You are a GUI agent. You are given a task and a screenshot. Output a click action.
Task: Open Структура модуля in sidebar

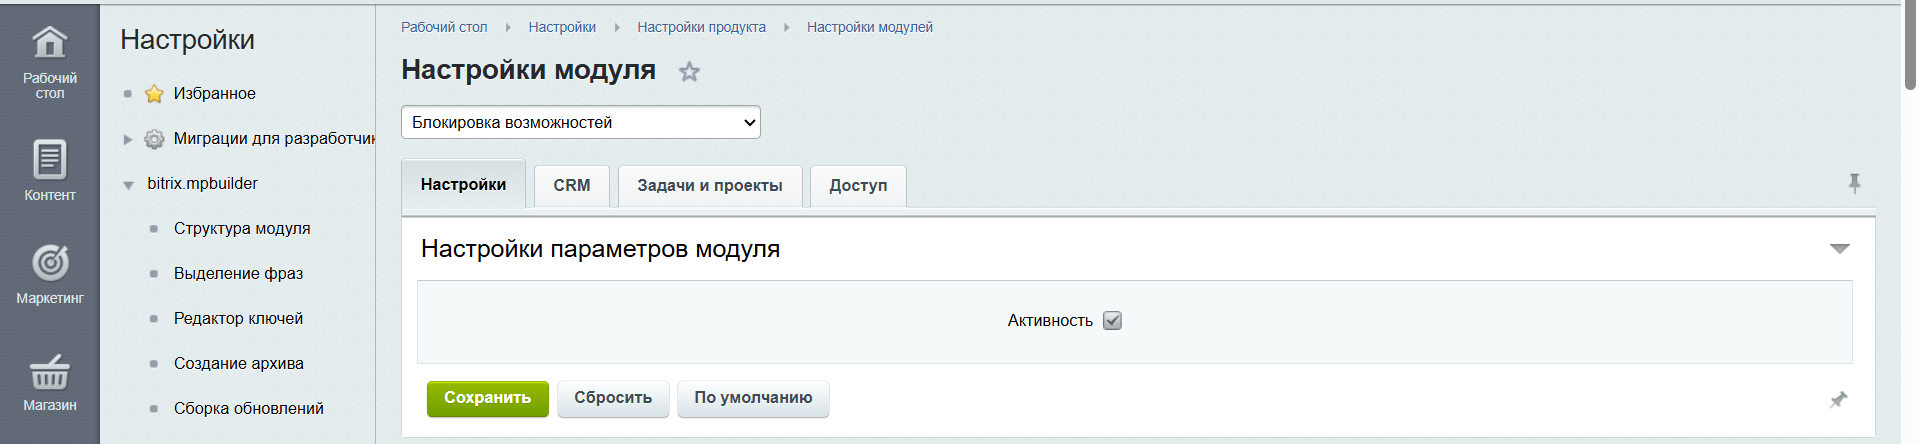[x=242, y=229]
